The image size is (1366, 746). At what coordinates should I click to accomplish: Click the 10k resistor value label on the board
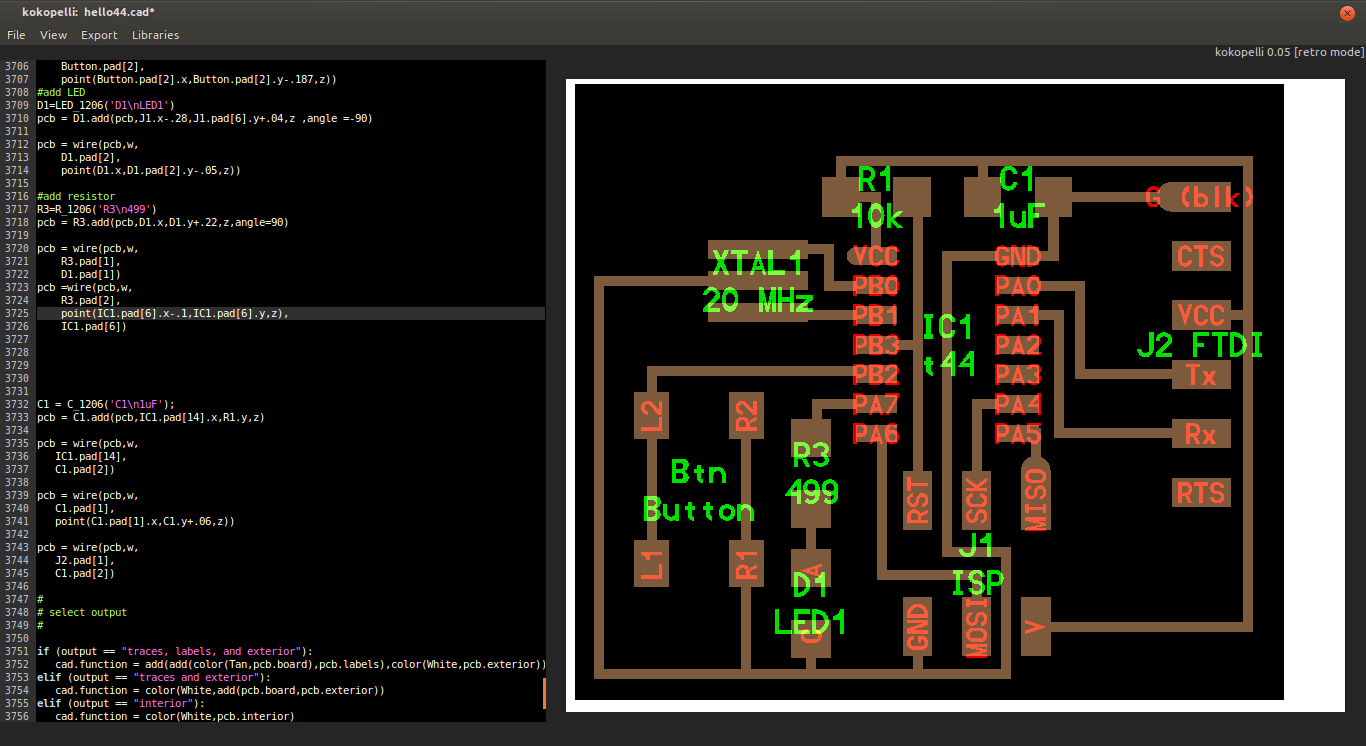(x=877, y=214)
